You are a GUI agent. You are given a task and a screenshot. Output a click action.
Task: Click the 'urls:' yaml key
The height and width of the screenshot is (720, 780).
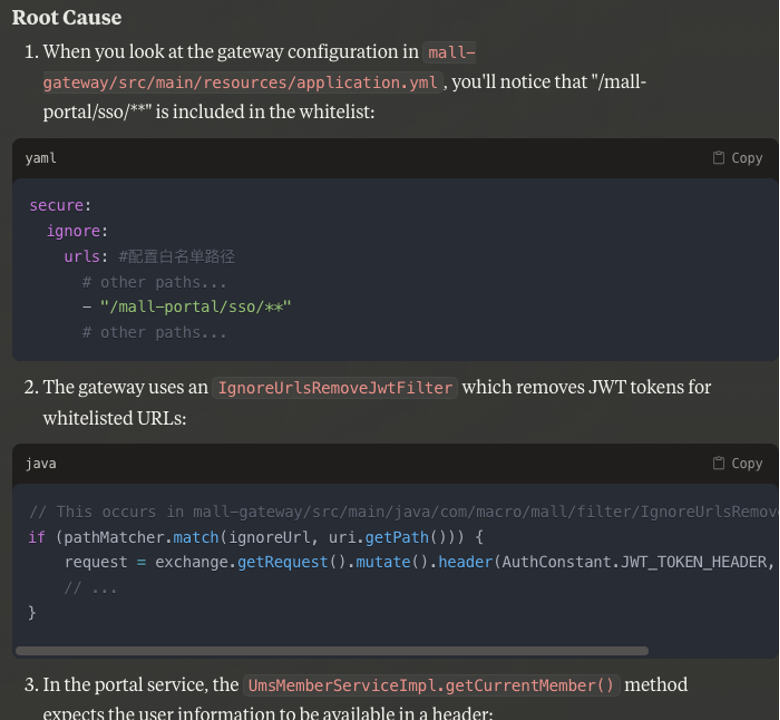86,257
